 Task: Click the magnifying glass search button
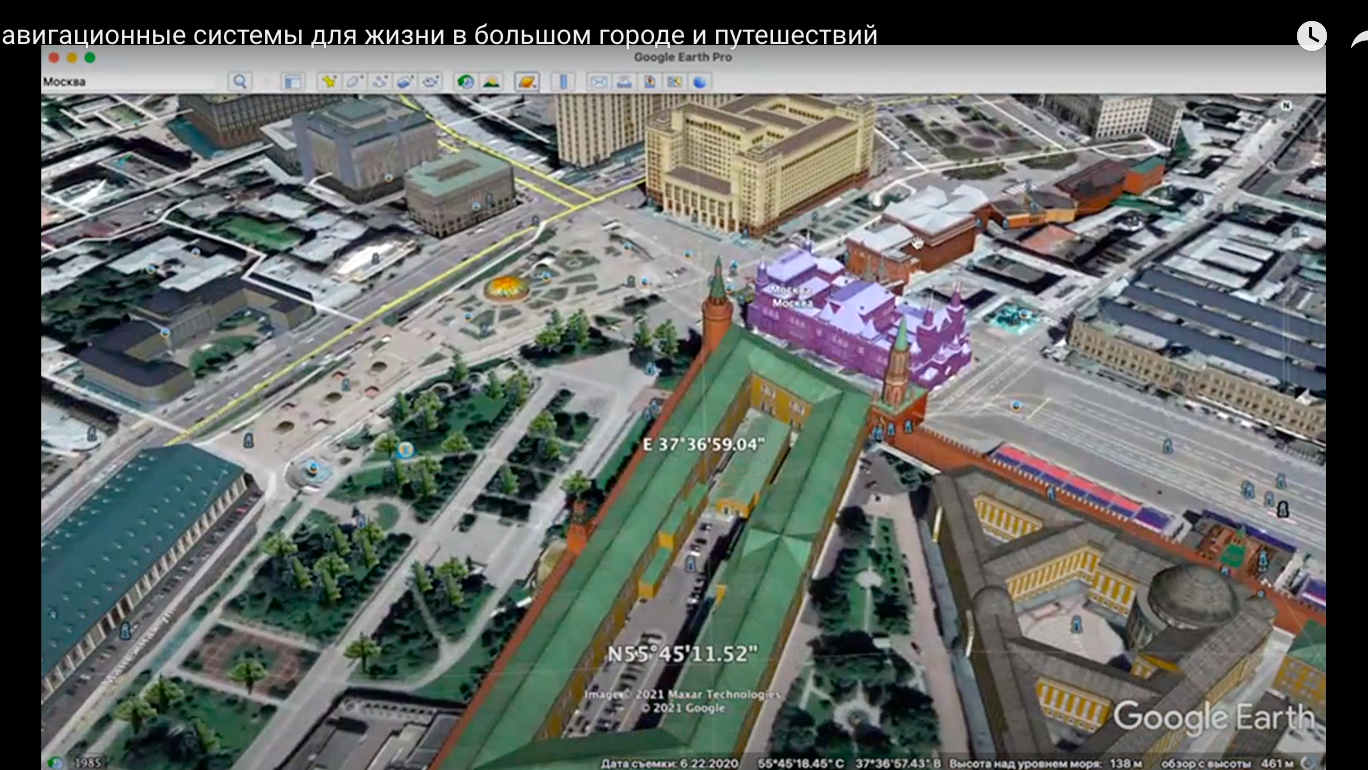tap(239, 82)
